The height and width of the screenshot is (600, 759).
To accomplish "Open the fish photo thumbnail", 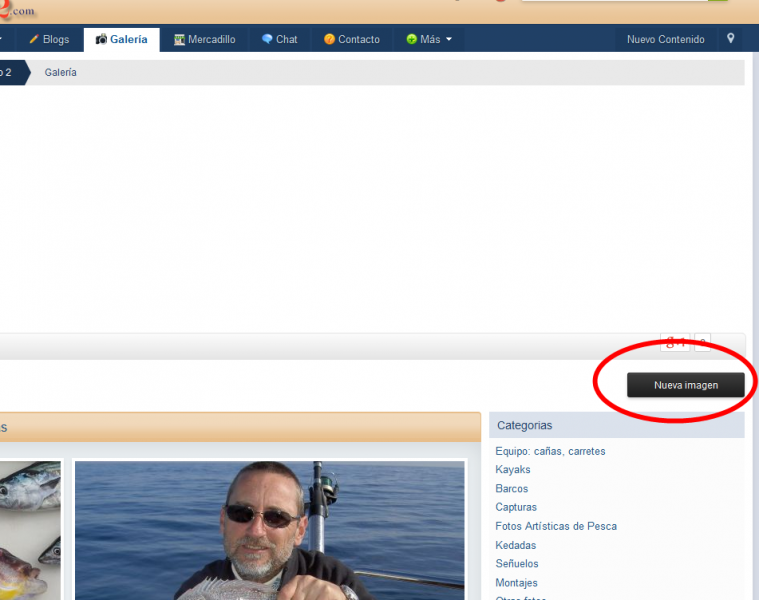I will [x=30, y=530].
